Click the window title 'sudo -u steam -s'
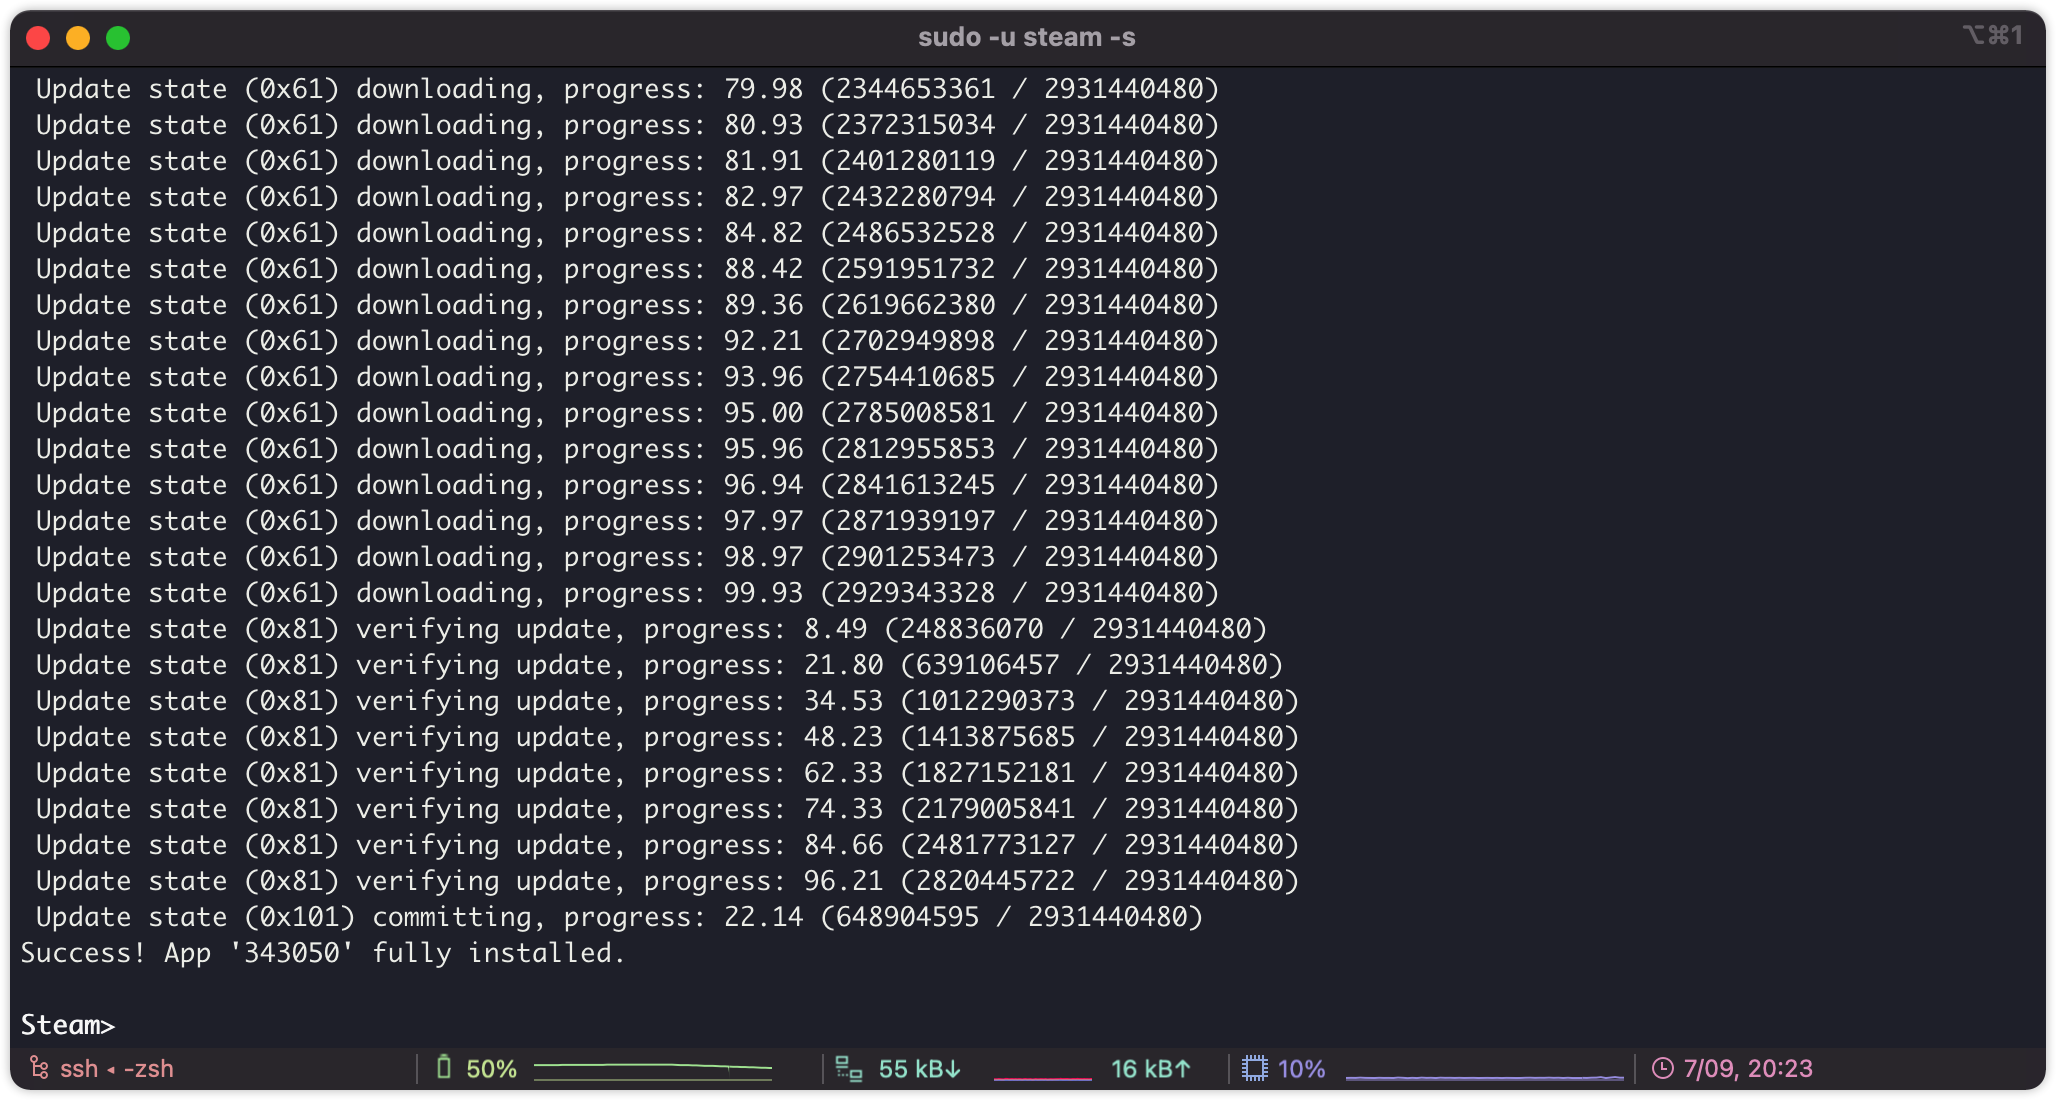The width and height of the screenshot is (2056, 1100). click(x=1026, y=37)
